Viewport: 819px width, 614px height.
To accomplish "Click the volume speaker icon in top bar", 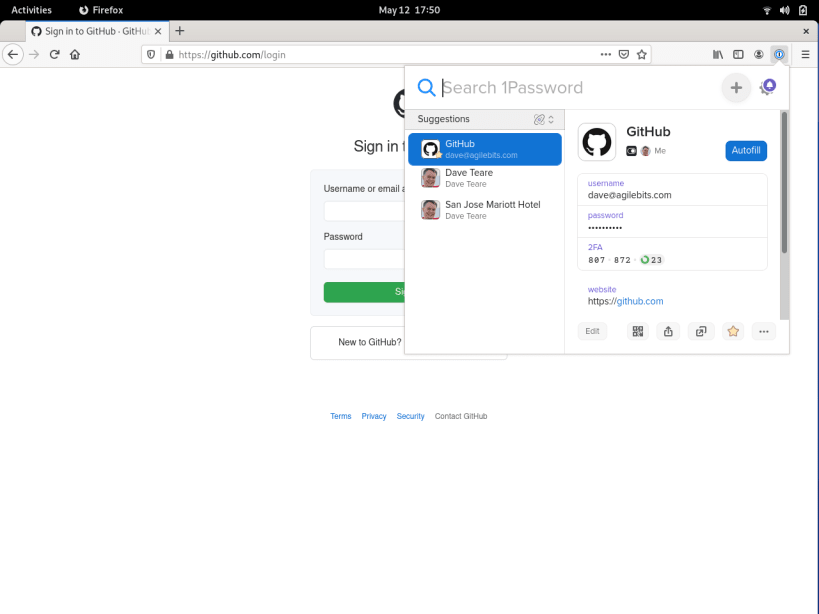I will (x=785, y=10).
